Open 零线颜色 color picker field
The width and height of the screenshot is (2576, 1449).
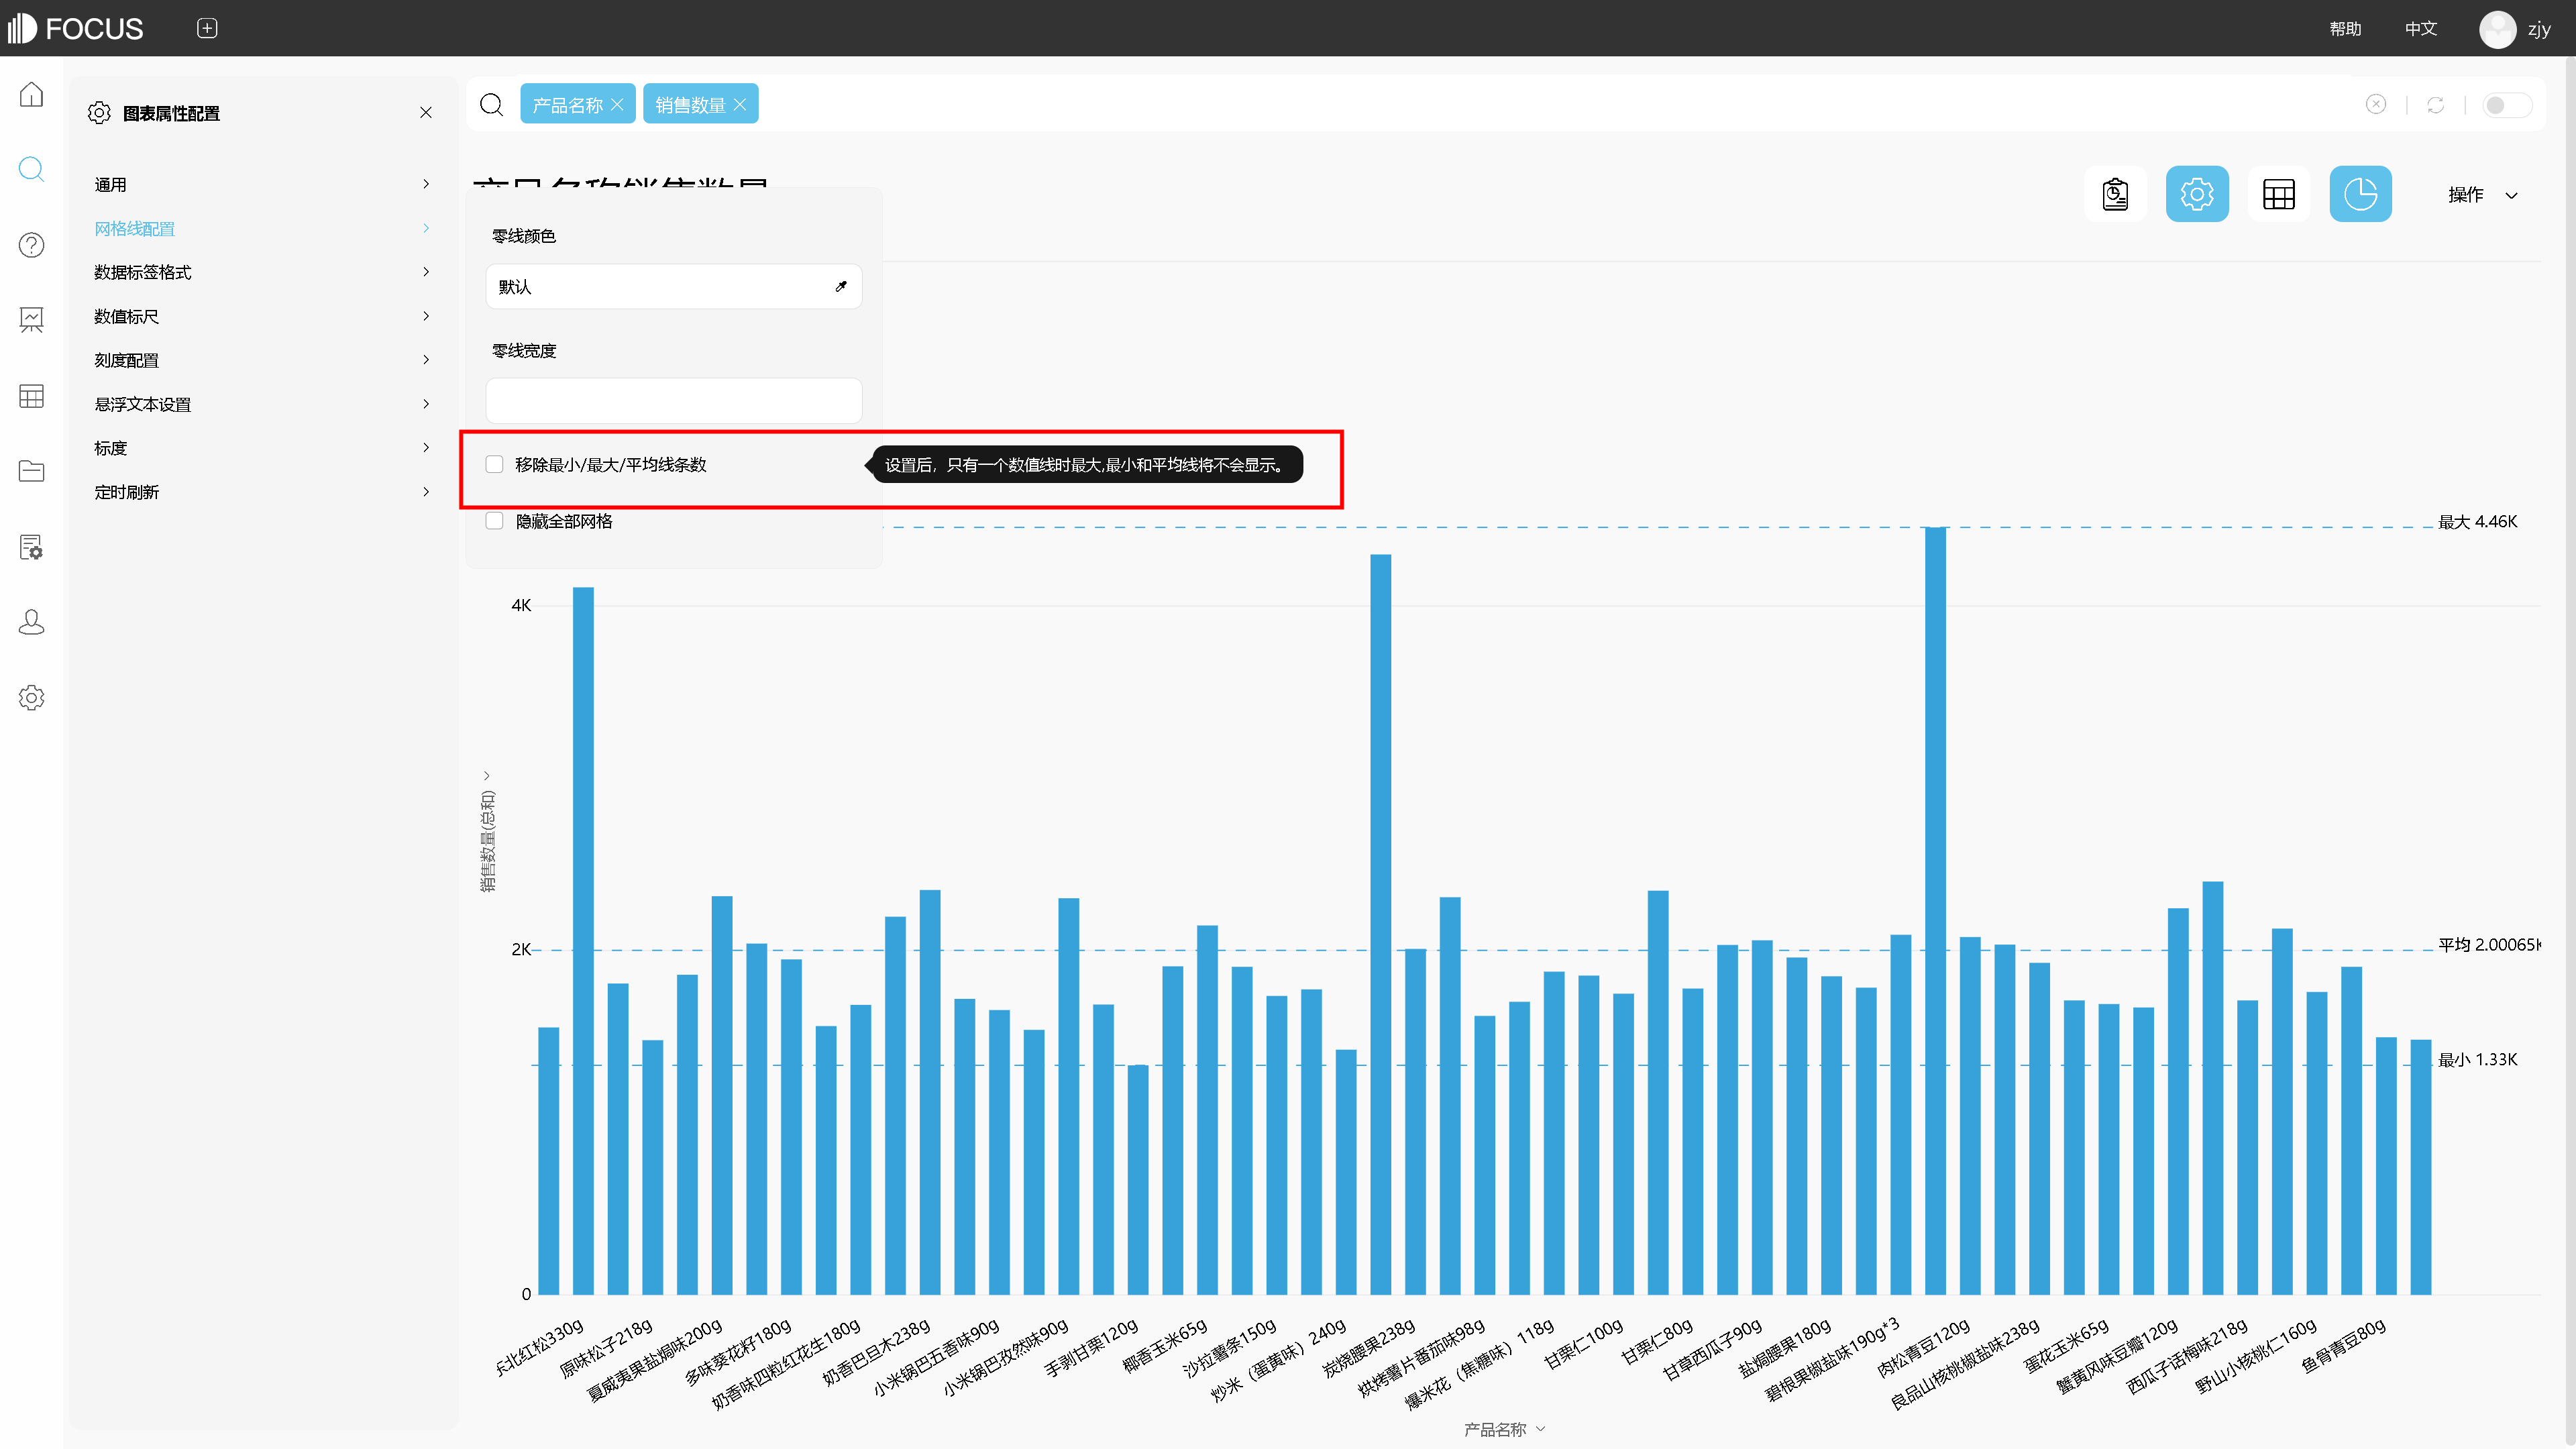point(673,287)
